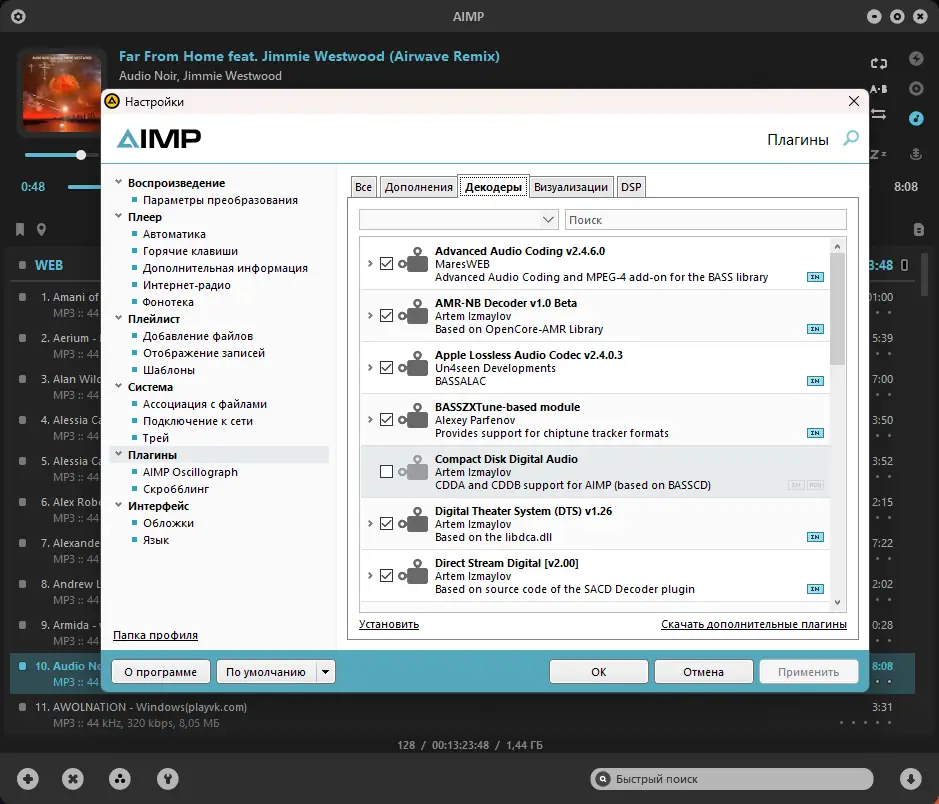Expand Apple Lossless Audio Codec details
Image resolution: width=939 pixels, height=804 pixels.
pos(370,368)
